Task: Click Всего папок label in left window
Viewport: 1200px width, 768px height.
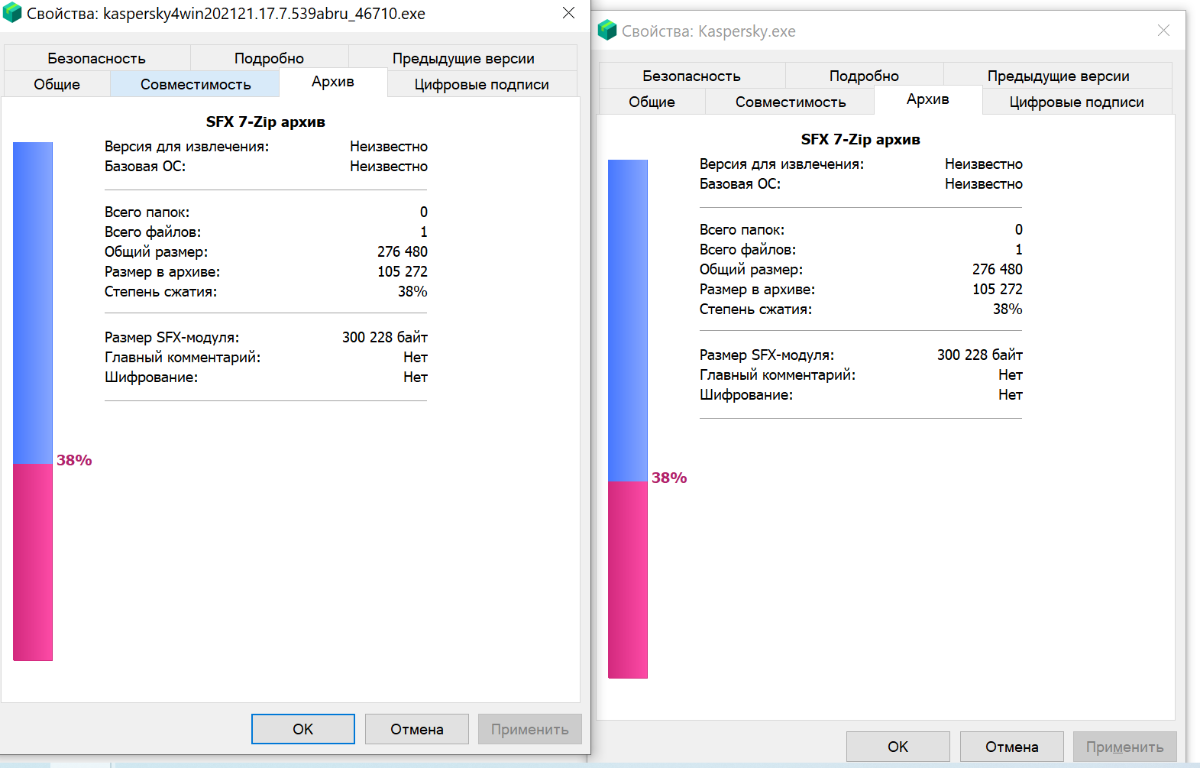Action: coord(147,211)
